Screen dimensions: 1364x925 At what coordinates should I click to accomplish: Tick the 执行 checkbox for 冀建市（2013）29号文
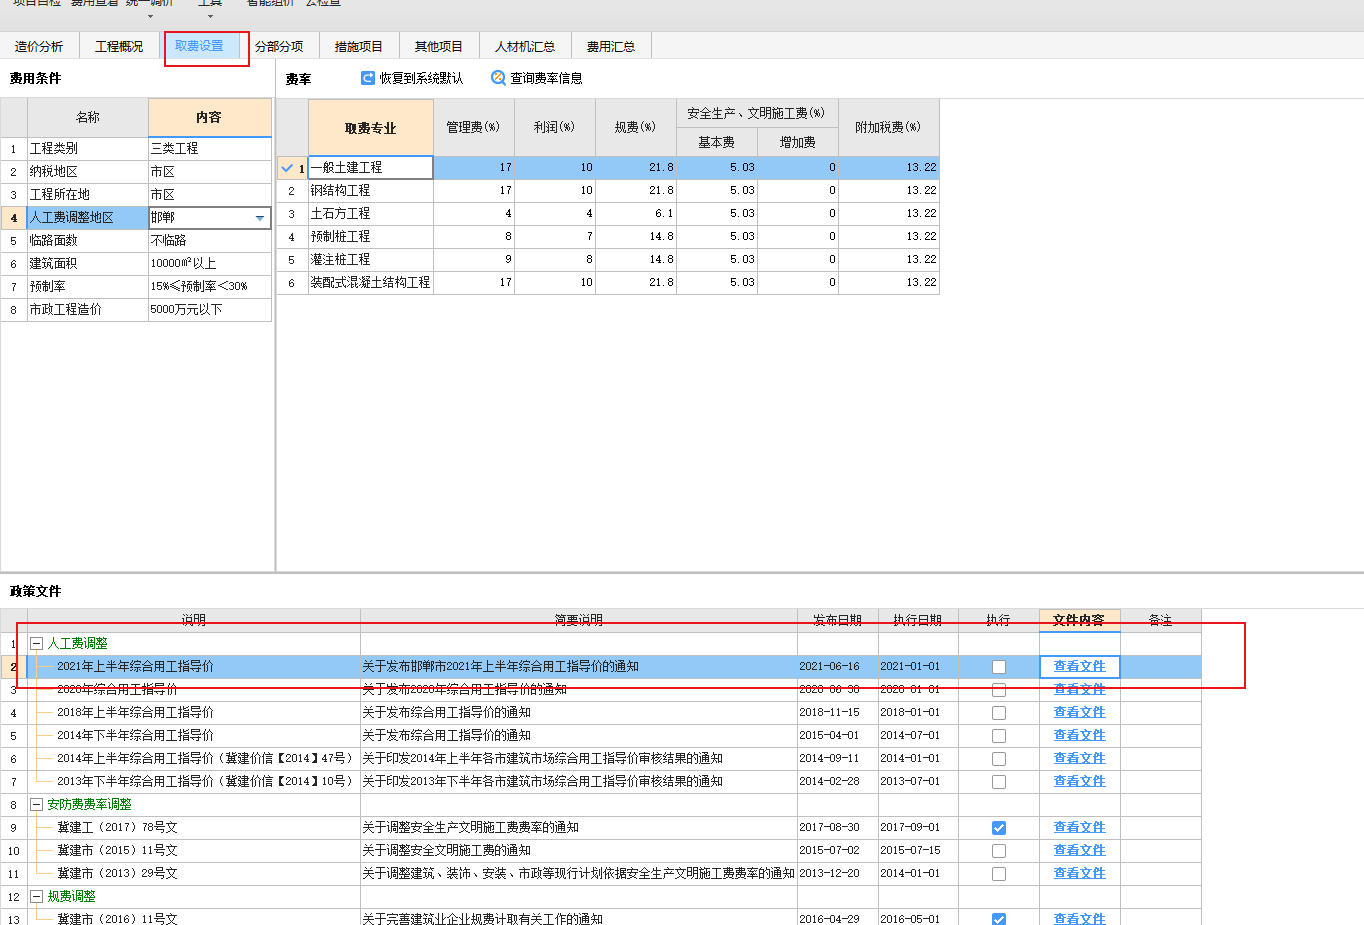coord(999,874)
